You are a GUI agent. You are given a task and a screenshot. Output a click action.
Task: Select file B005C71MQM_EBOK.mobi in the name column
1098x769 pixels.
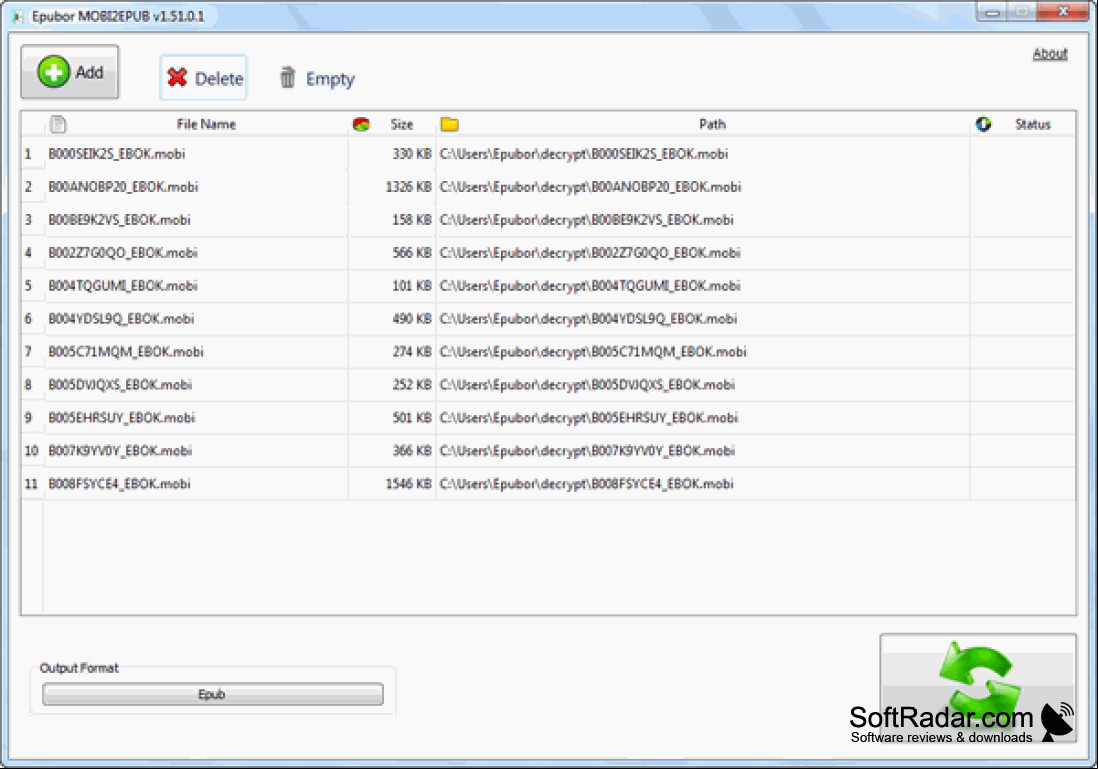pyautogui.click(x=126, y=352)
